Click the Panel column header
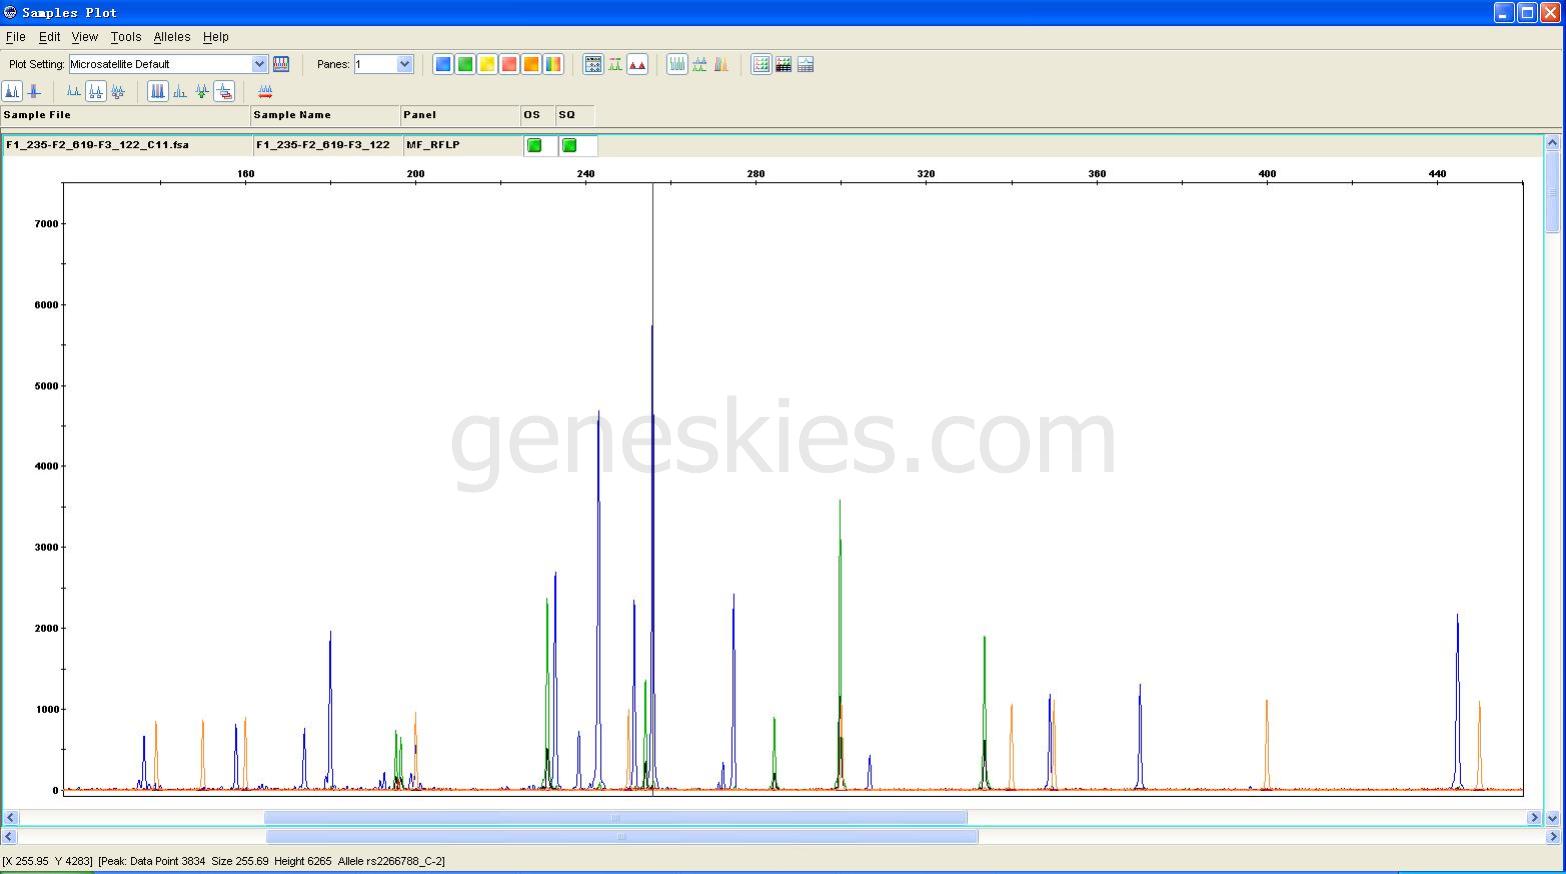Image resolution: width=1566 pixels, height=874 pixels. coord(459,115)
